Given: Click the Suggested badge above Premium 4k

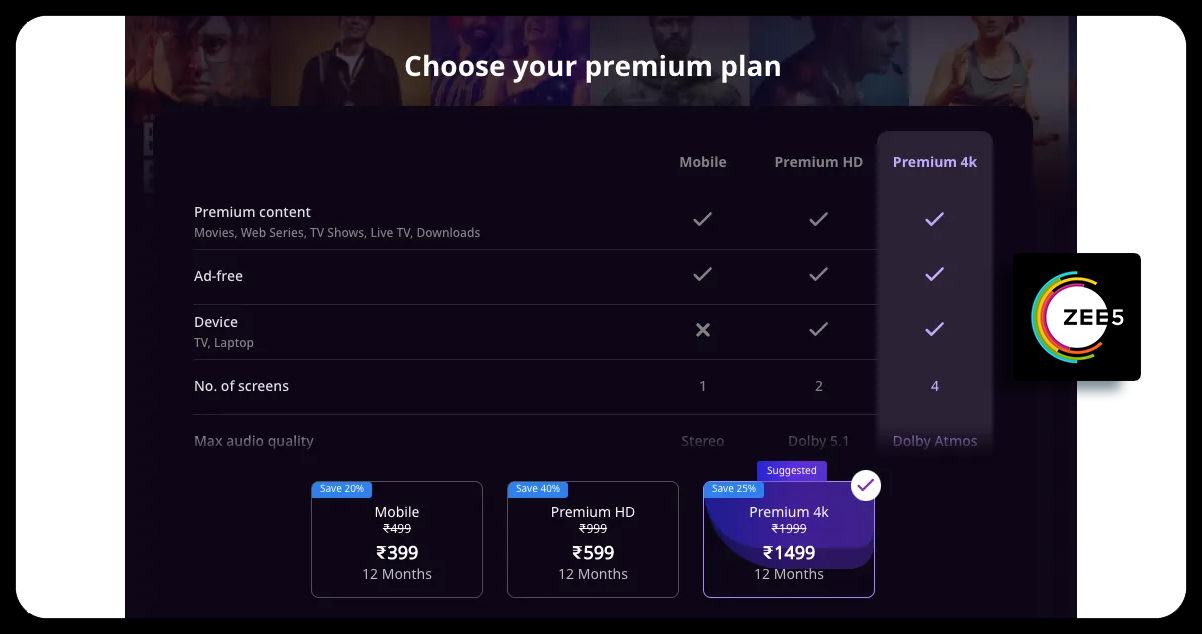Looking at the screenshot, I should pos(792,470).
